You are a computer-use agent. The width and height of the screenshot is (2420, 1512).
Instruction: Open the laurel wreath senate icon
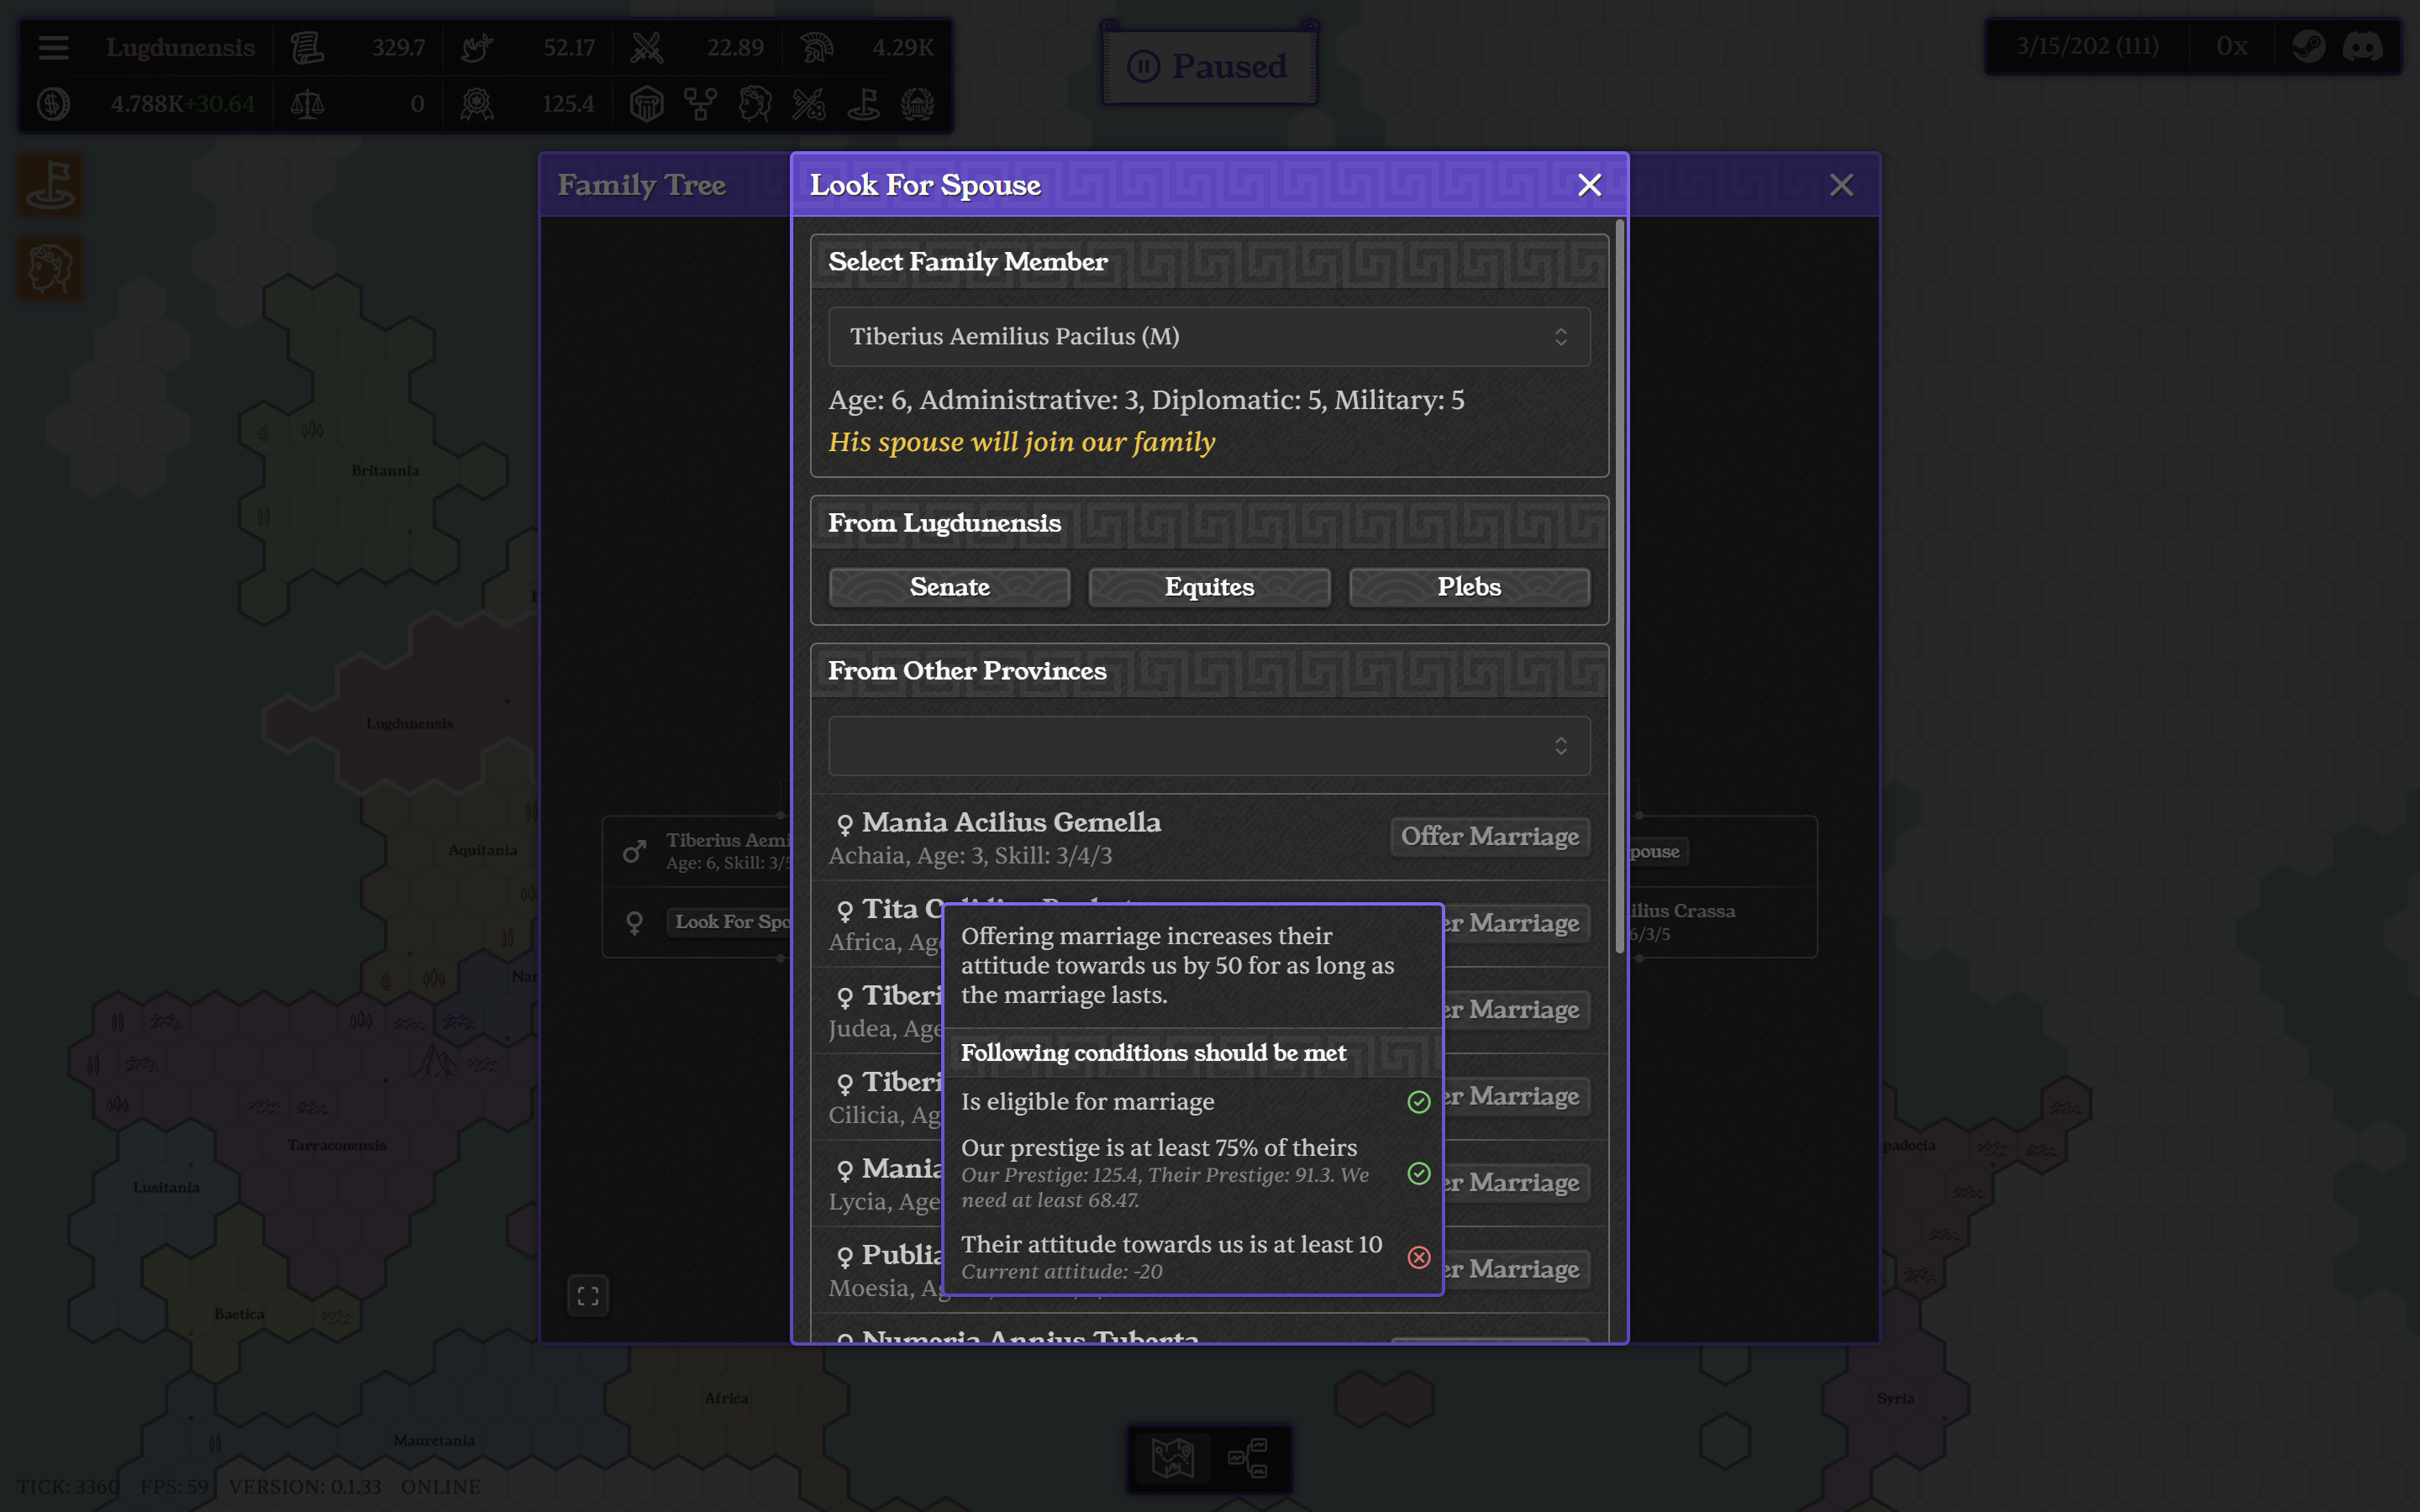[917, 104]
